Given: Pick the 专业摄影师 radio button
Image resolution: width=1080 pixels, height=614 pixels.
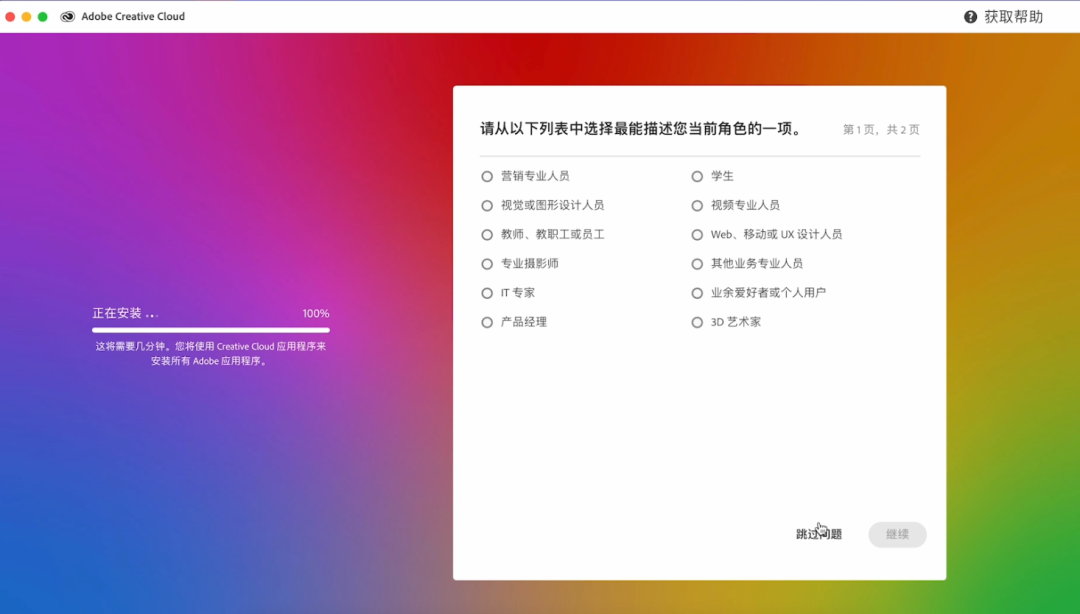Looking at the screenshot, I should (x=487, y=264).
